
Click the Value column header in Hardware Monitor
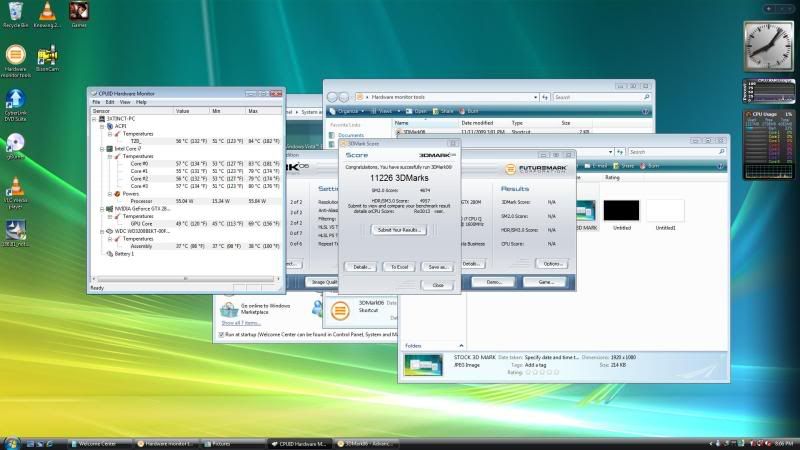coord(191,111)
